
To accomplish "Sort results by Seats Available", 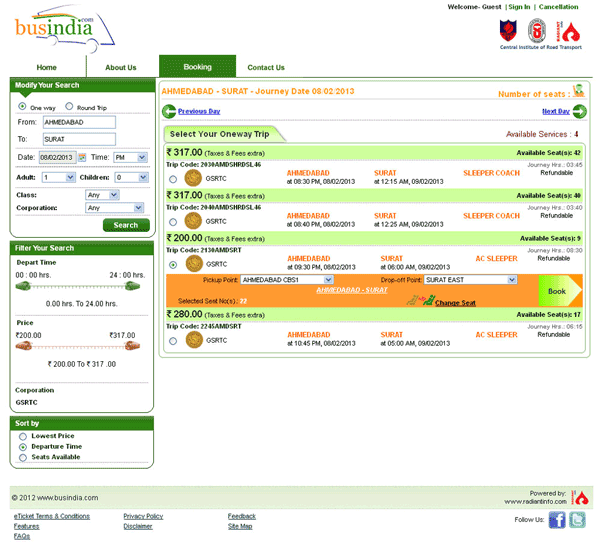I will pyautogui.click(x=23, y=458).
